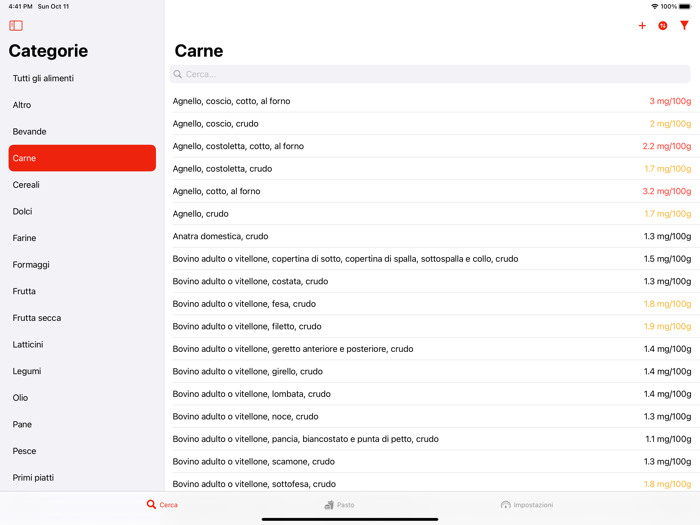Open the Dolci category
The width and height of the screenshot is (700, 525).
[82, 211]
